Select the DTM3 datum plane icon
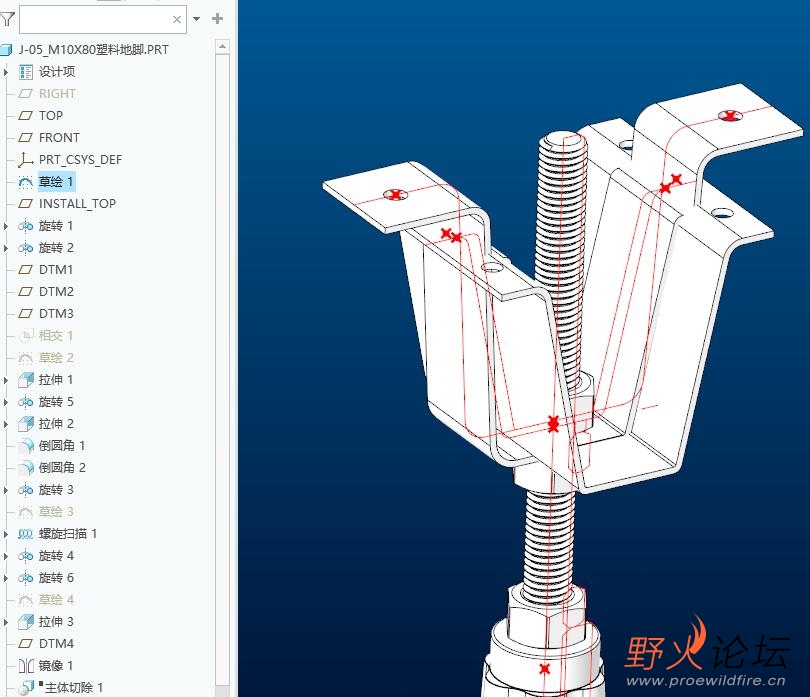 click(x=25, y=314)
